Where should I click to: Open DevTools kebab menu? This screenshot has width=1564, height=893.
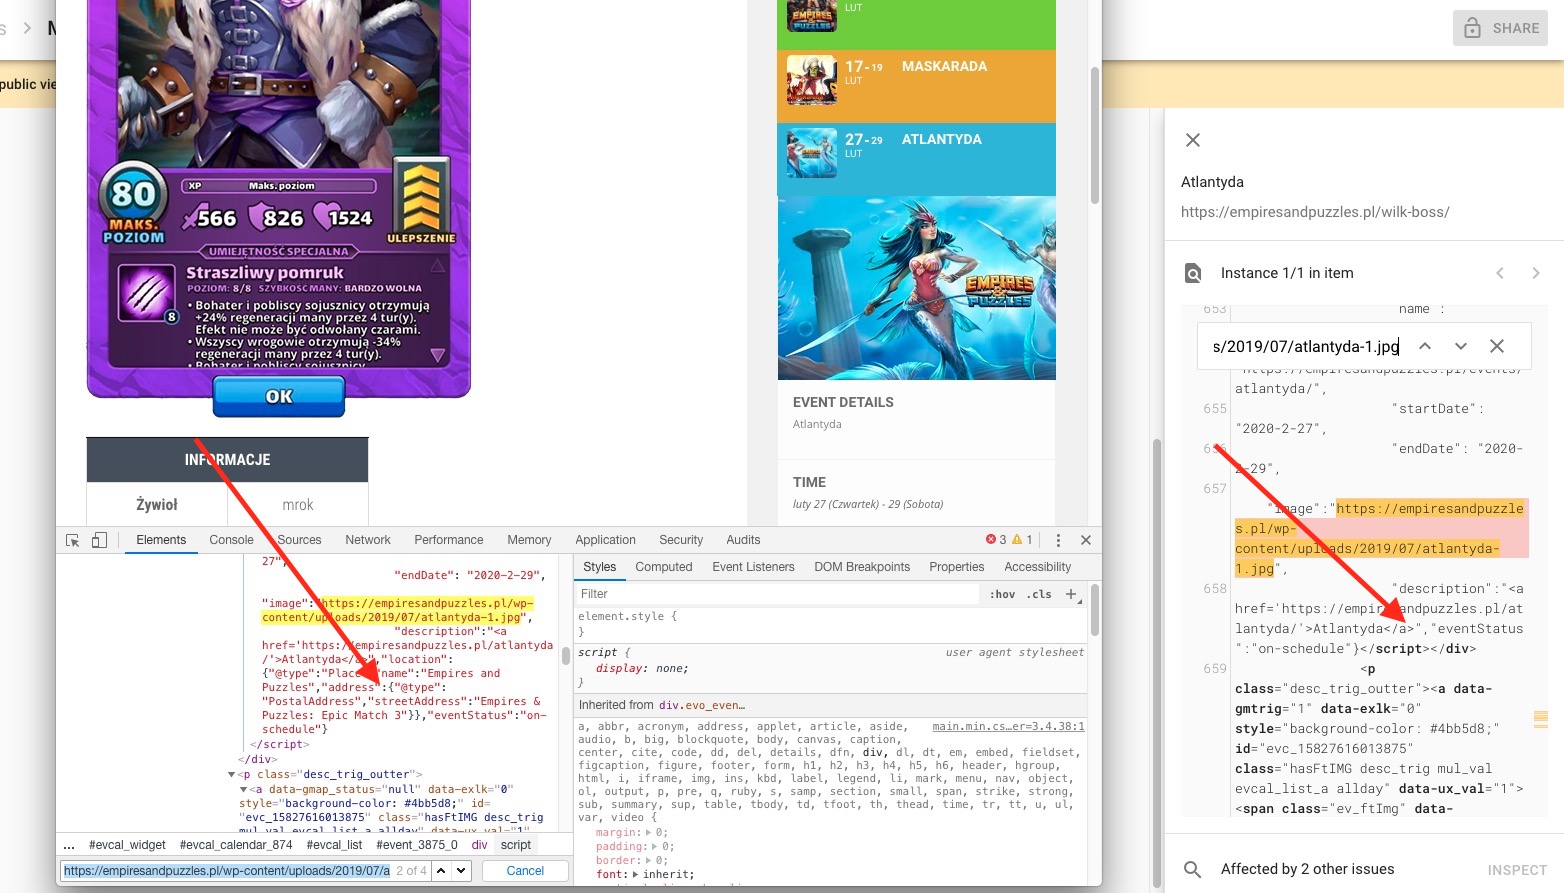click(x=1058, y=540)
